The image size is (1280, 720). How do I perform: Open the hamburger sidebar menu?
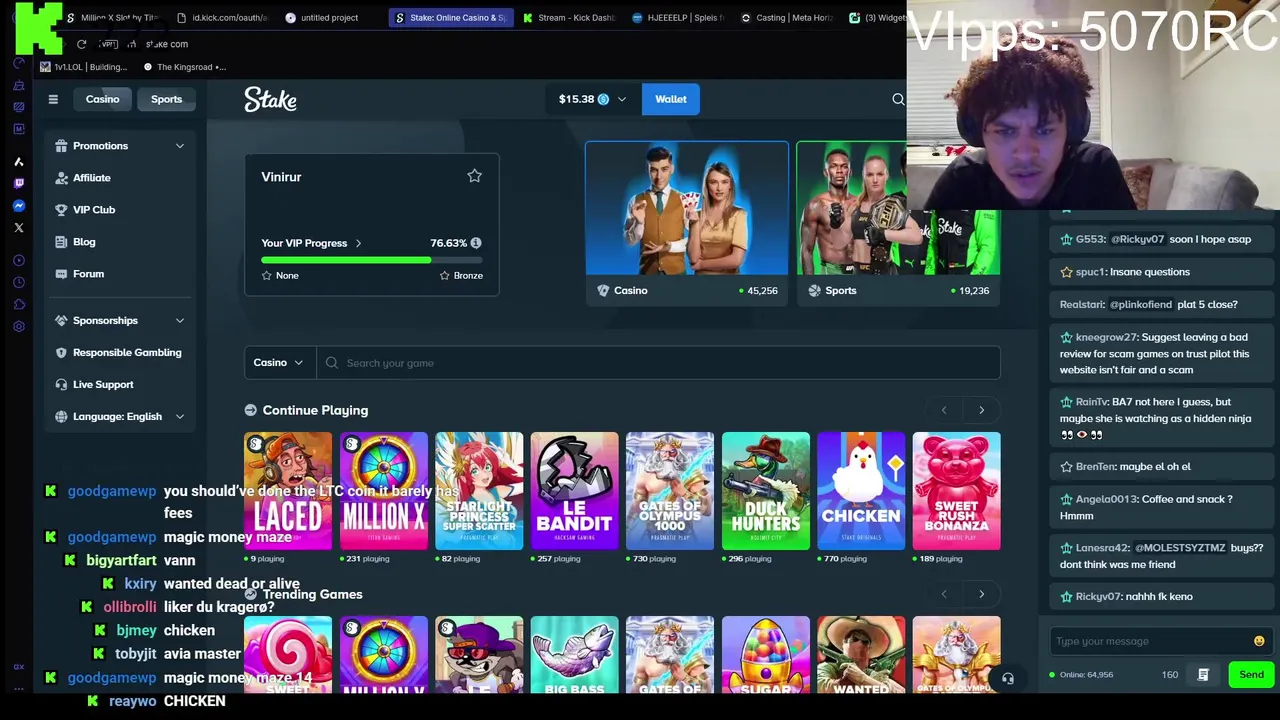(53, 99)
